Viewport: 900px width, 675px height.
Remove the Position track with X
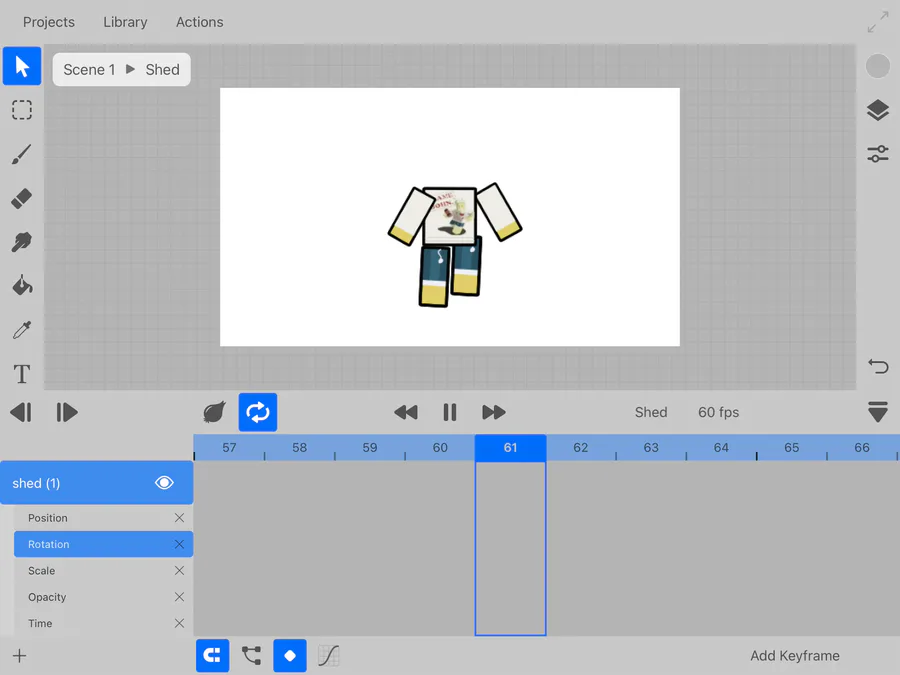click(179, 518)
